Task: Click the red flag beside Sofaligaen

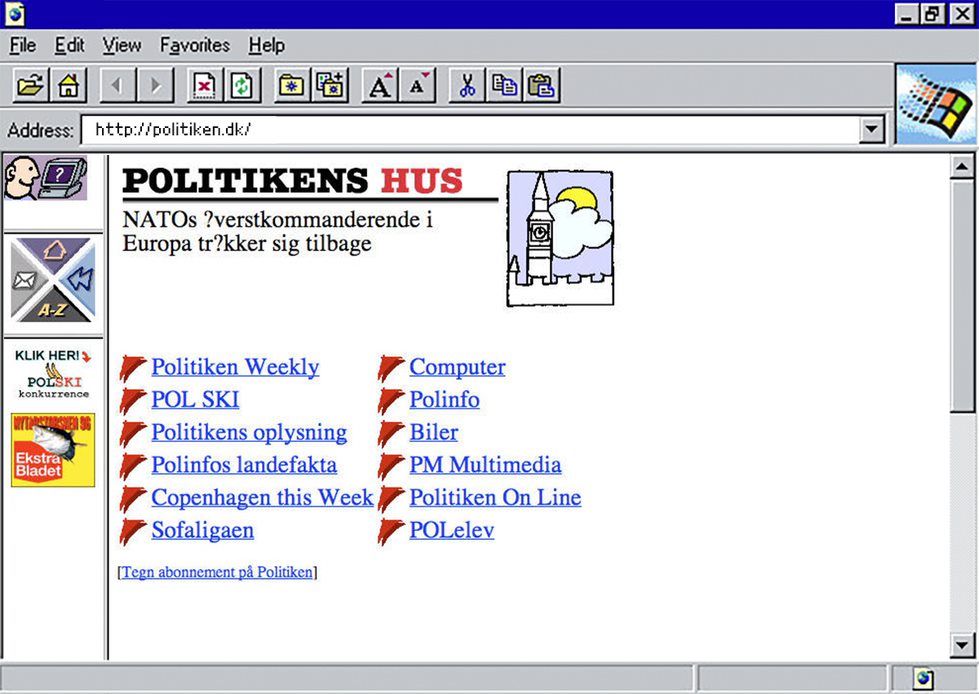Action: point(132,531)
